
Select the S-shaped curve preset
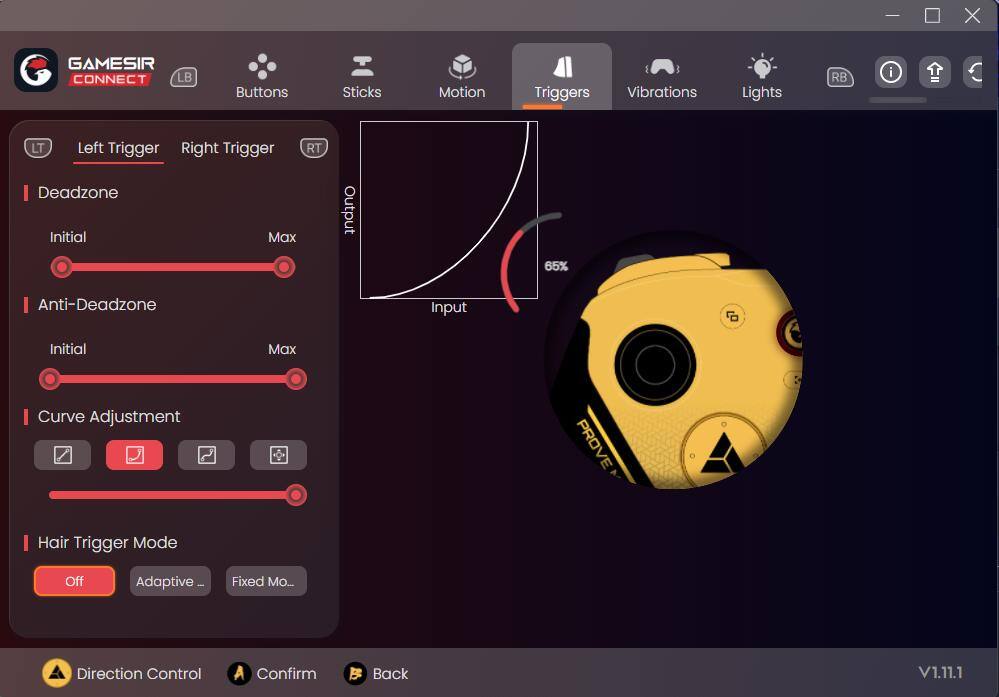(206, 455)
